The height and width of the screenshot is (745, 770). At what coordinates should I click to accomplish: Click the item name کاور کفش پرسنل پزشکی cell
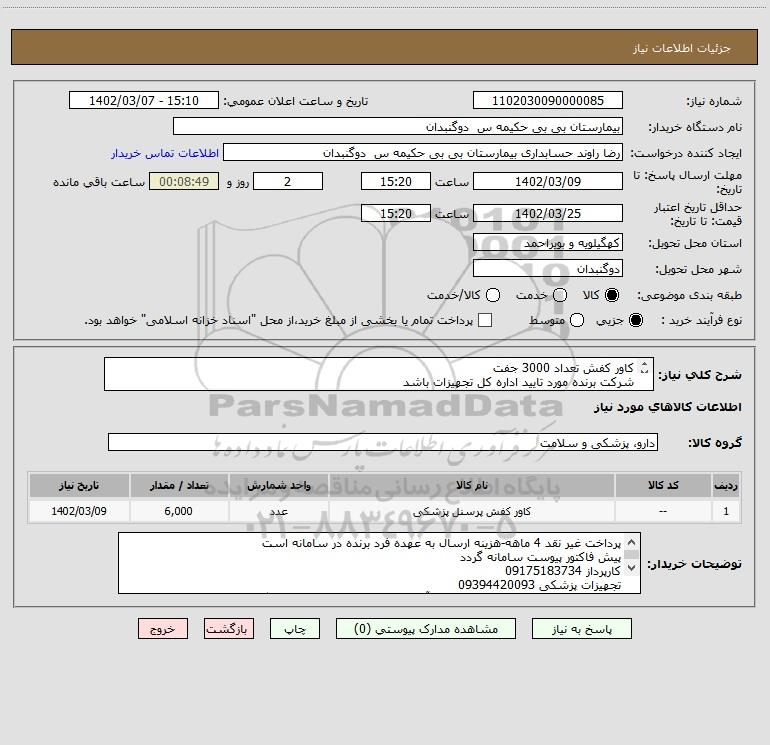471,511
